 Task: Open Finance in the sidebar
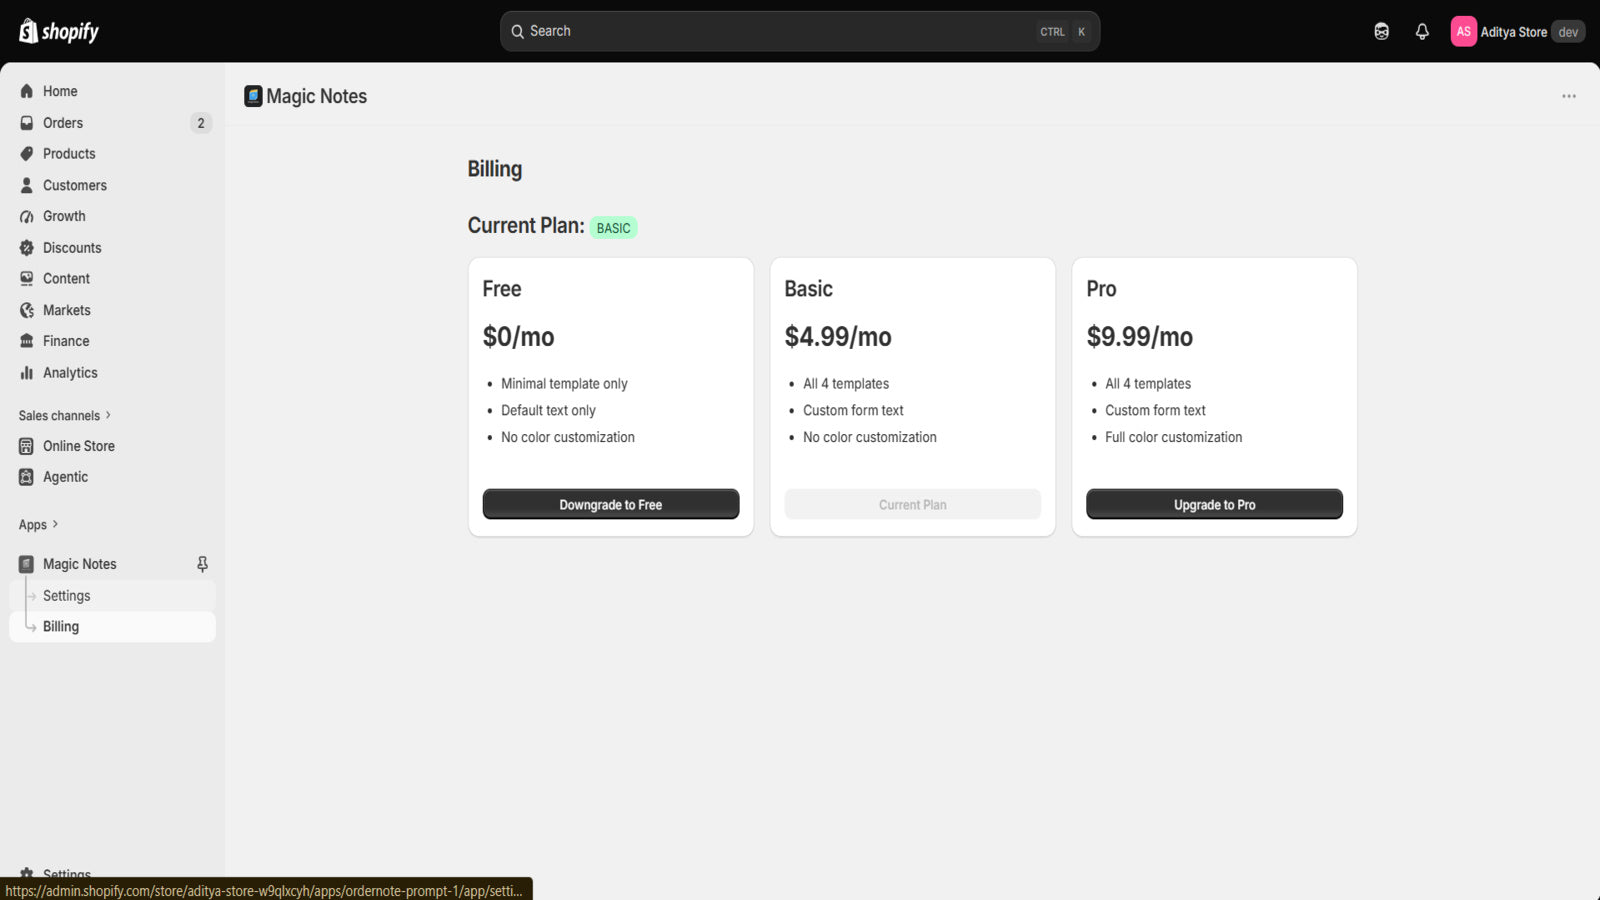coord(112,341)
